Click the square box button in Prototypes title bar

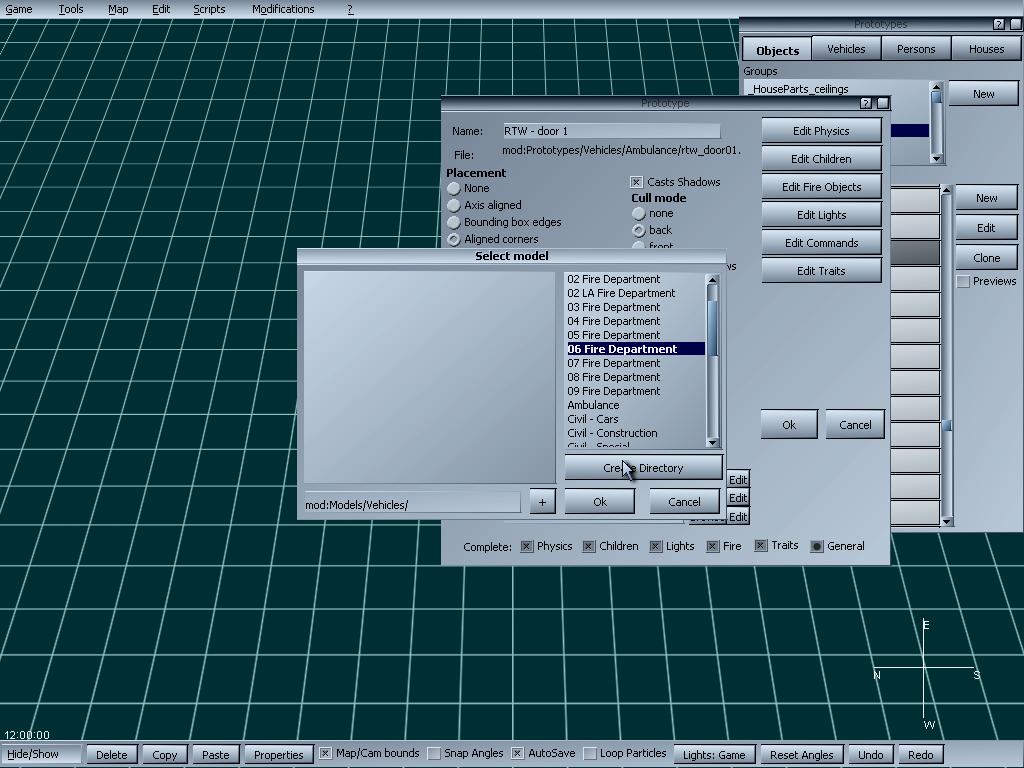click(x=1016, y=24)
